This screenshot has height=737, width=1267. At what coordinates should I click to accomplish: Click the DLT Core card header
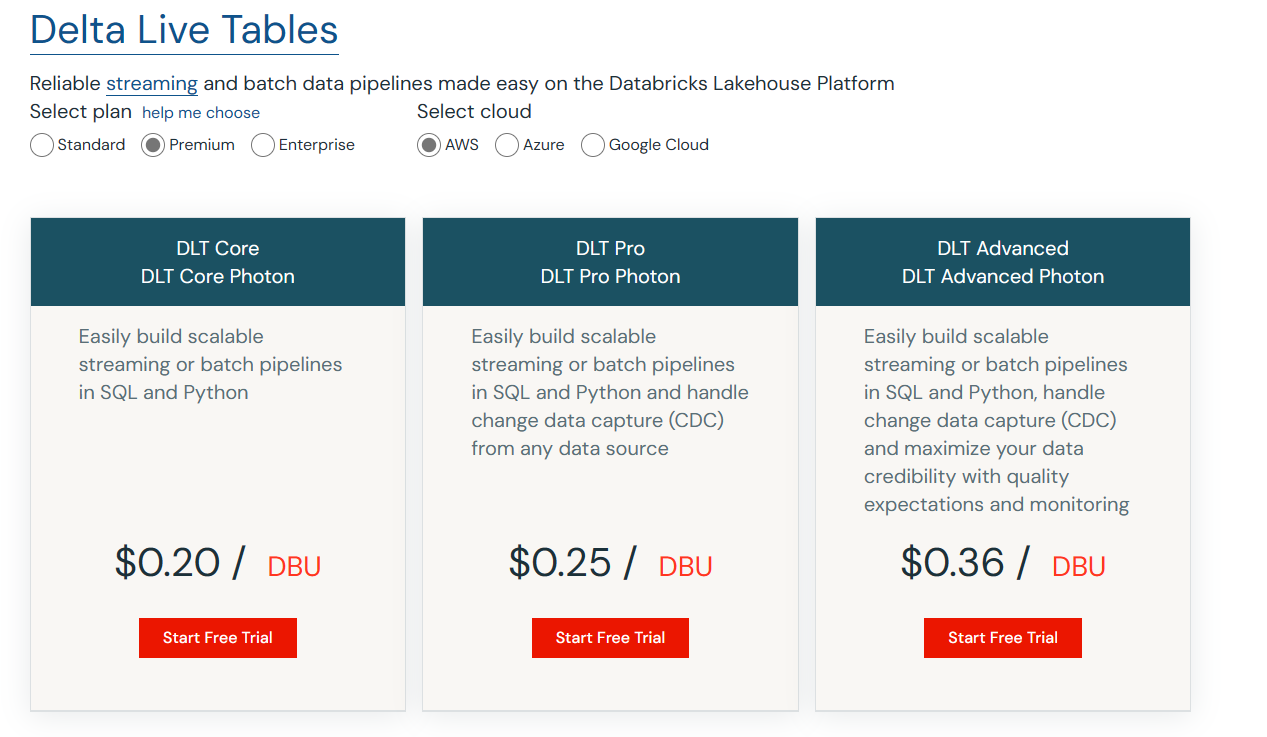218,262
